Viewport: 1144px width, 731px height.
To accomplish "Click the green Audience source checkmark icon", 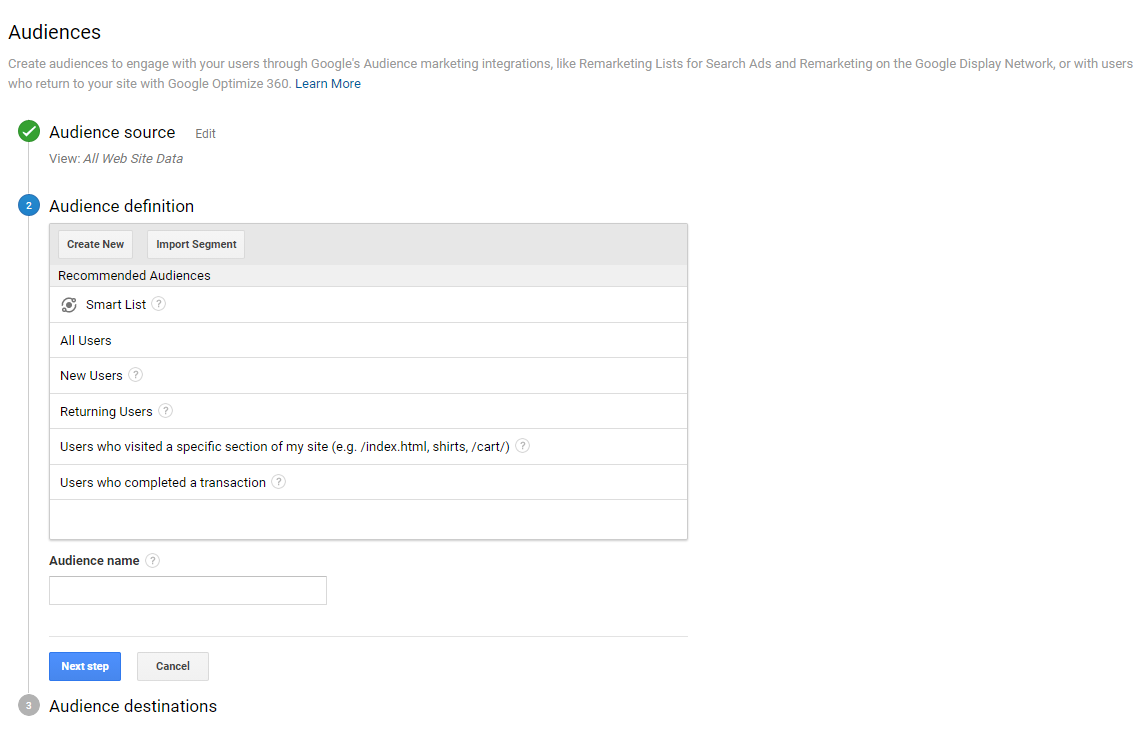I will [29, 132].
